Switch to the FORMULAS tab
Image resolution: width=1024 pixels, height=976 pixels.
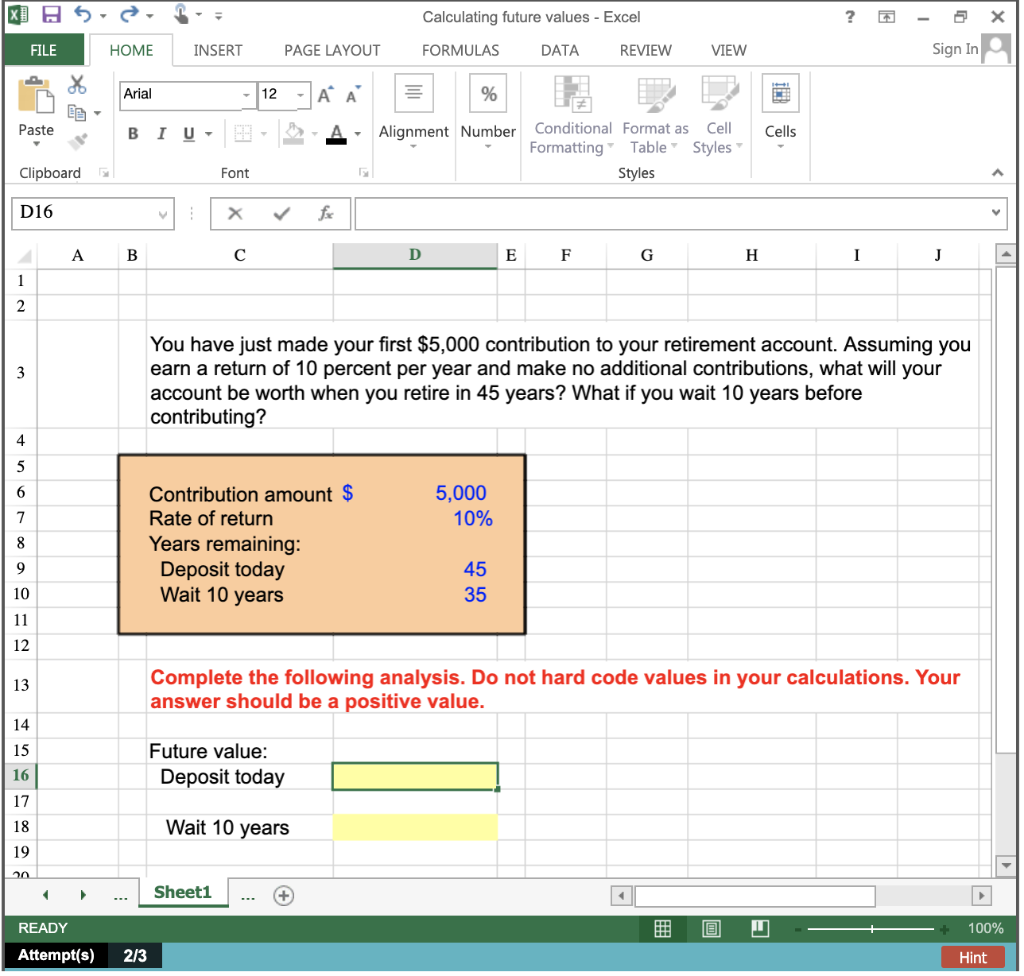460,50
